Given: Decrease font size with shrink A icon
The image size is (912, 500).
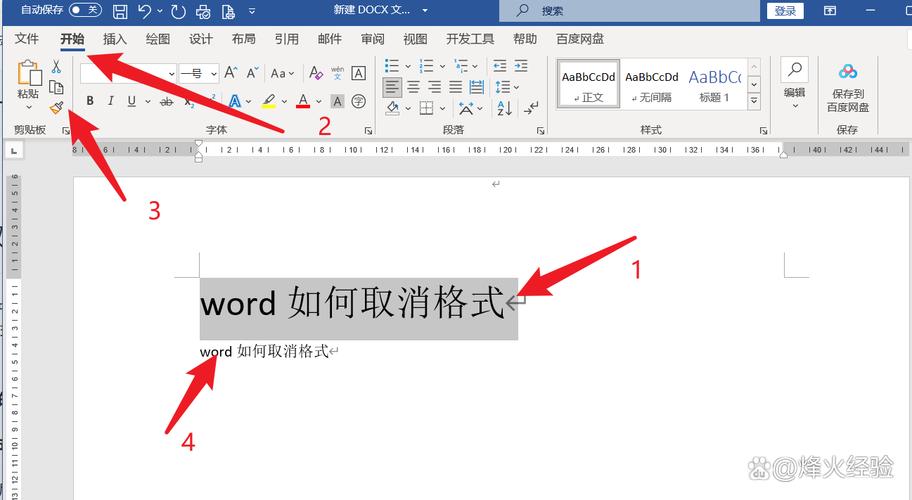Looking at the screenshot, I should coord(252,73).
